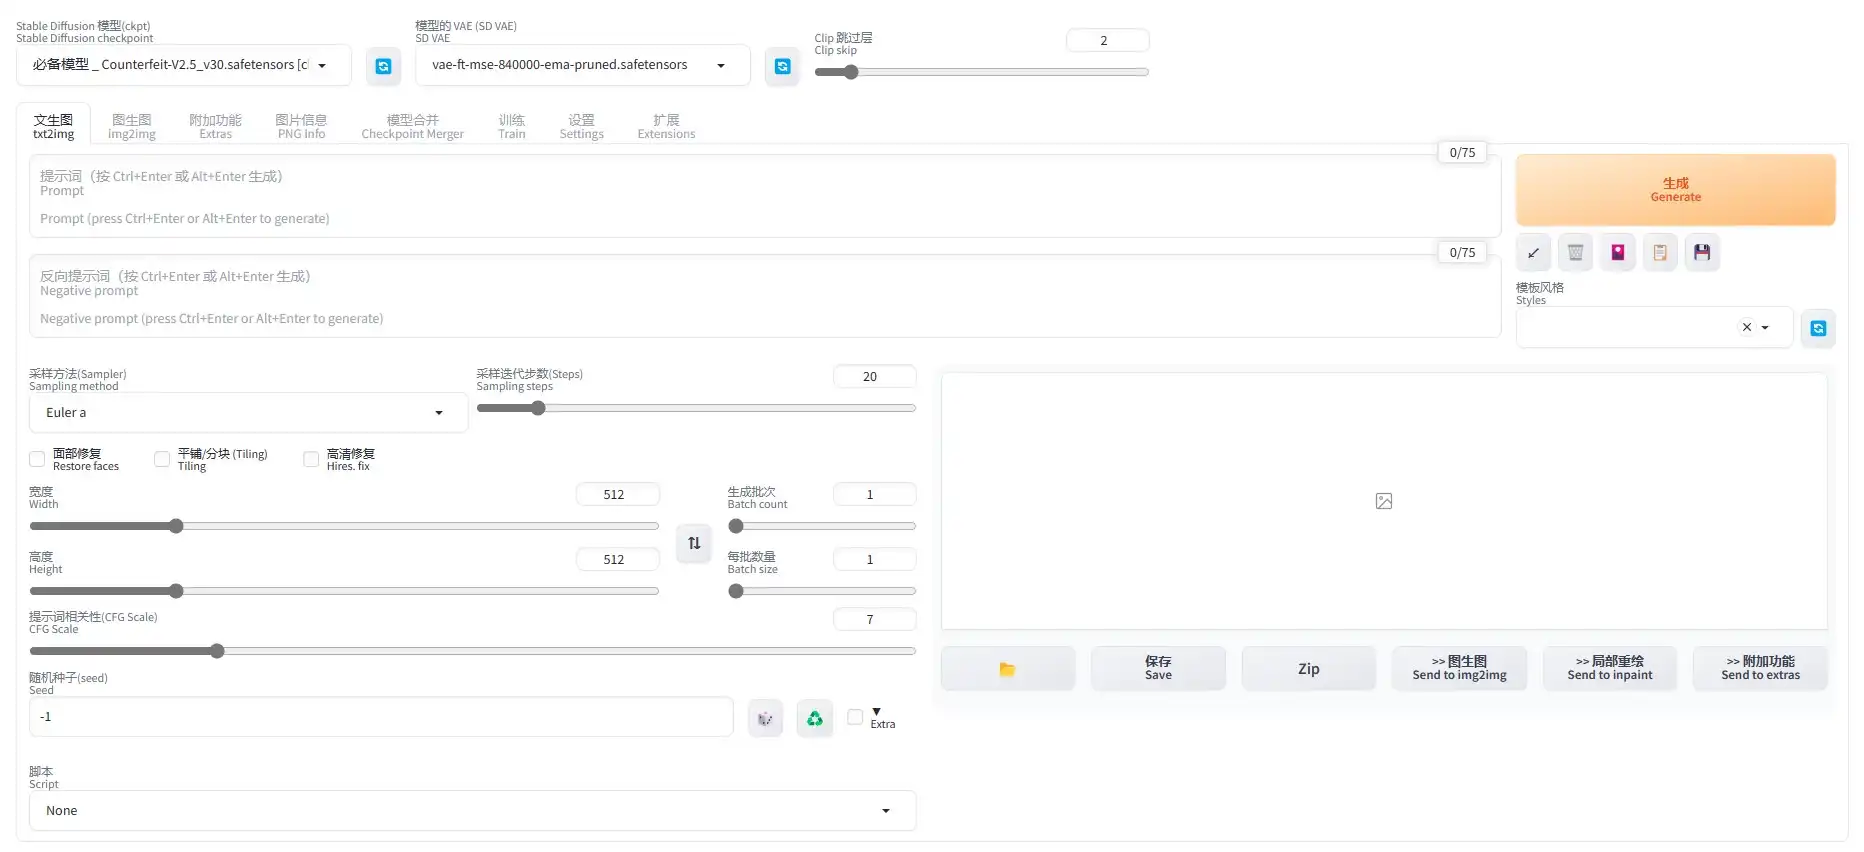
Task: Enable the Hires. fix checkbox
Action: [311, 459]
